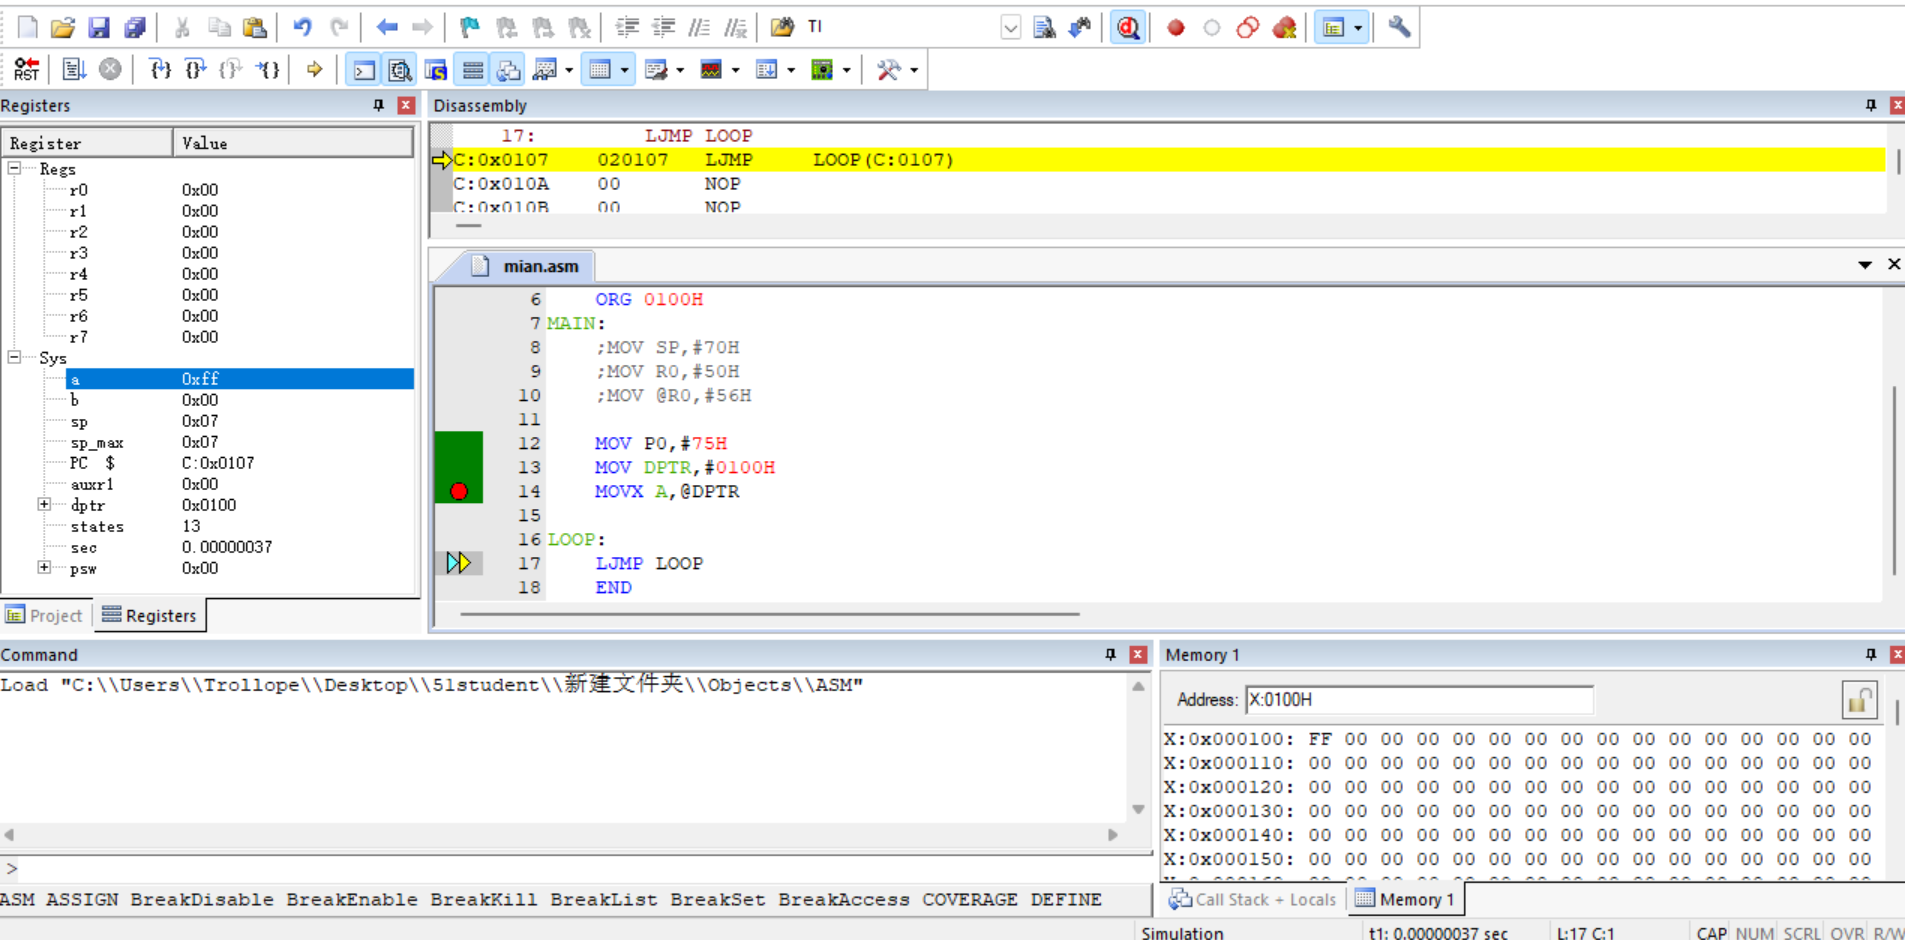Screen dimensions: 1905x940
Task: Show the next statement
Action: coord(315,69)
